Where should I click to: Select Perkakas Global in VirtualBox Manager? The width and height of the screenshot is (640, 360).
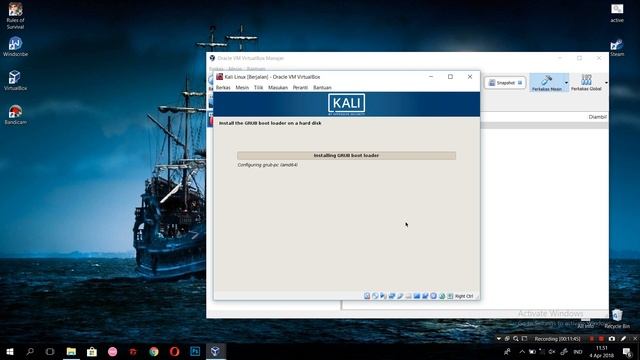coord(587,82)
